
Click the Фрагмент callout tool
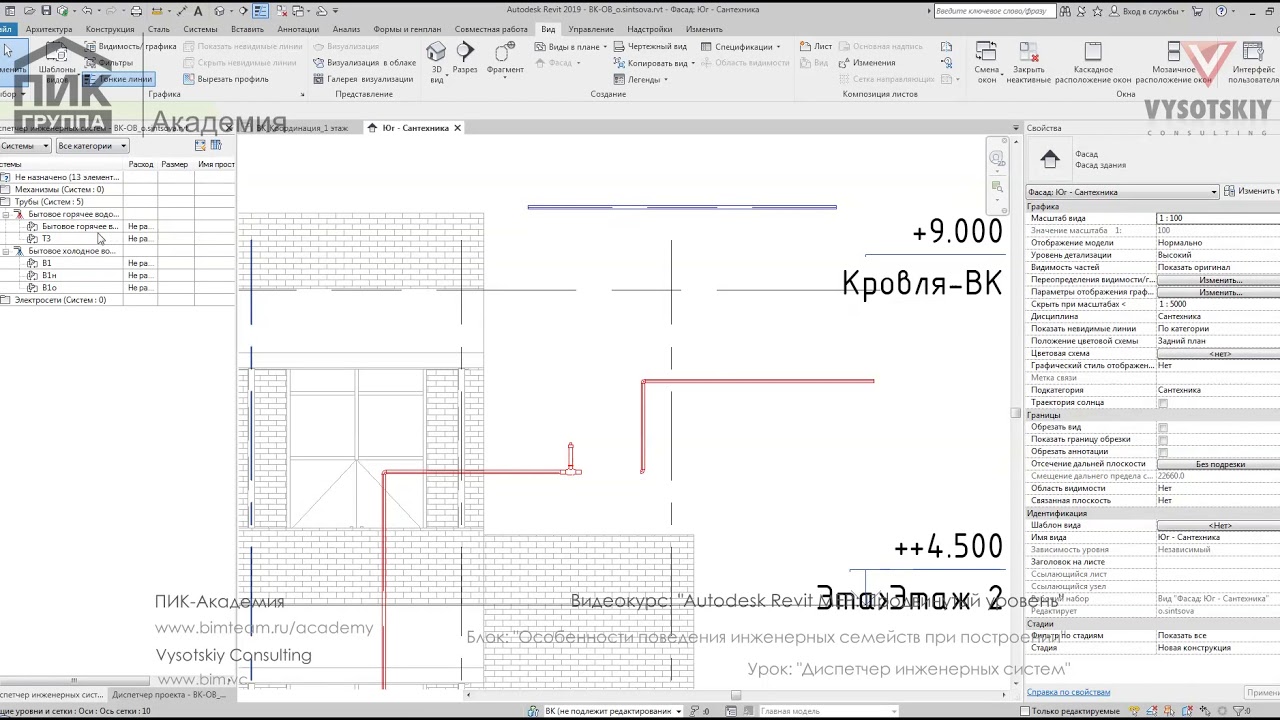(x=505, y=59)
